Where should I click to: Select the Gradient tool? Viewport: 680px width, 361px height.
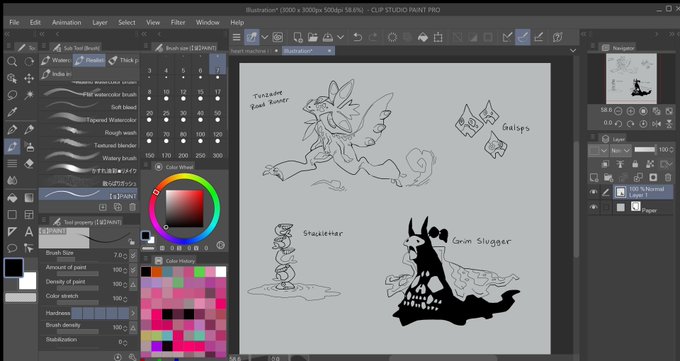click(x=29, y=198)
